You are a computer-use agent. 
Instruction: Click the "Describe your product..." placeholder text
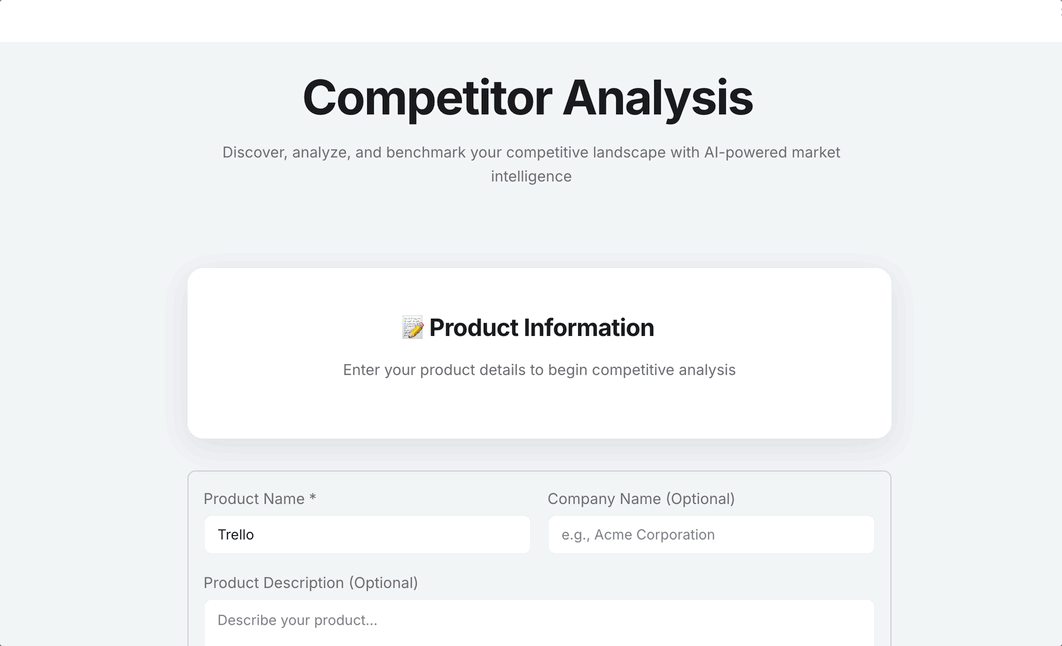[x=297, y=620]
